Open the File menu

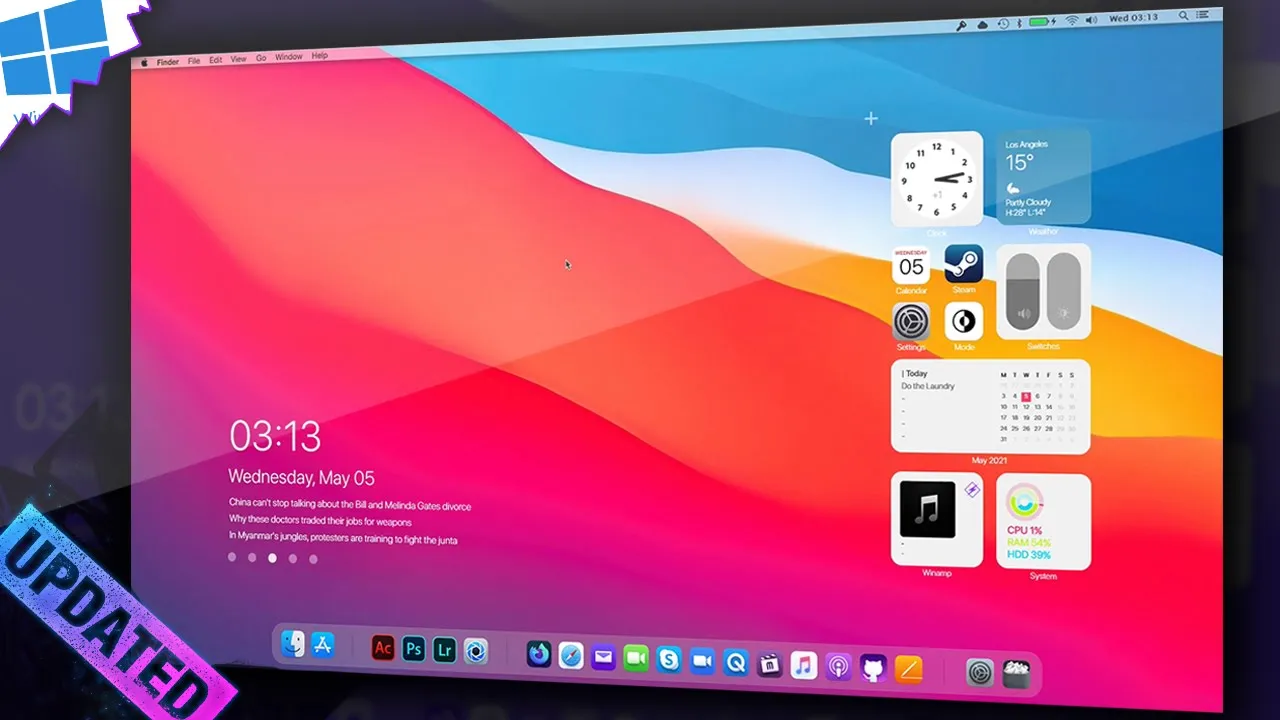pyautogui.click(x=195, y=61)
